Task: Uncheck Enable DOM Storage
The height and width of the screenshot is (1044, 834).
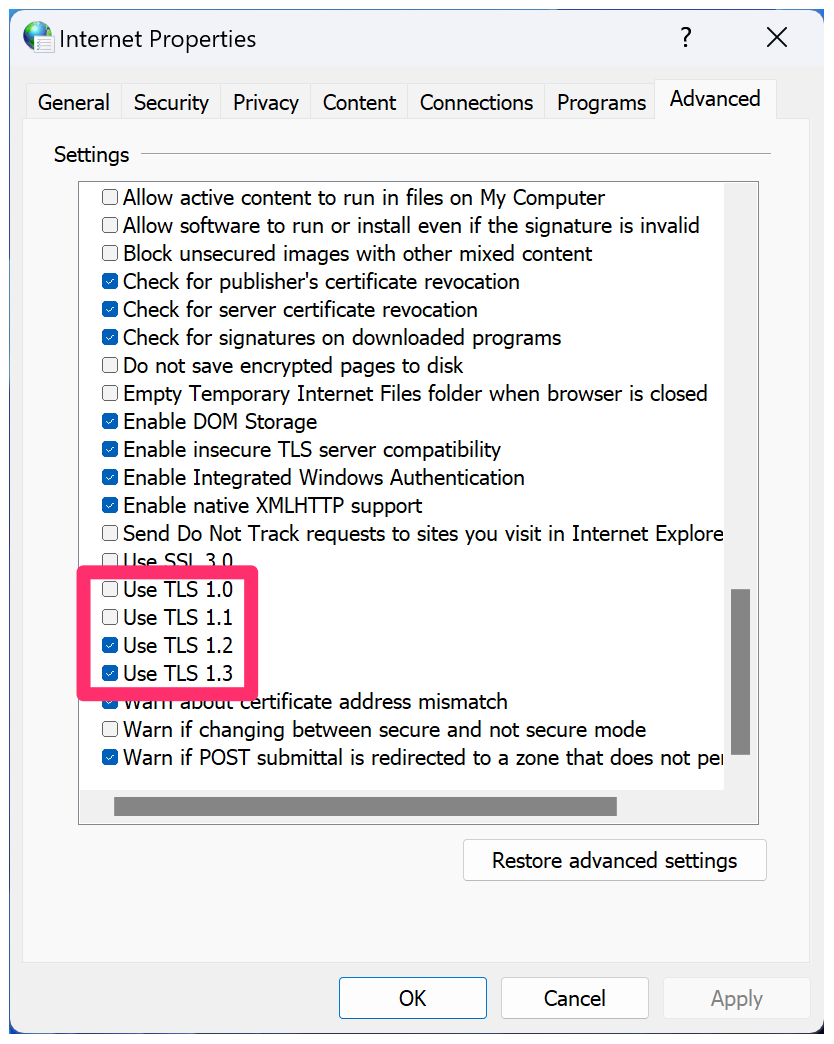Action: [x=110, y=422]
